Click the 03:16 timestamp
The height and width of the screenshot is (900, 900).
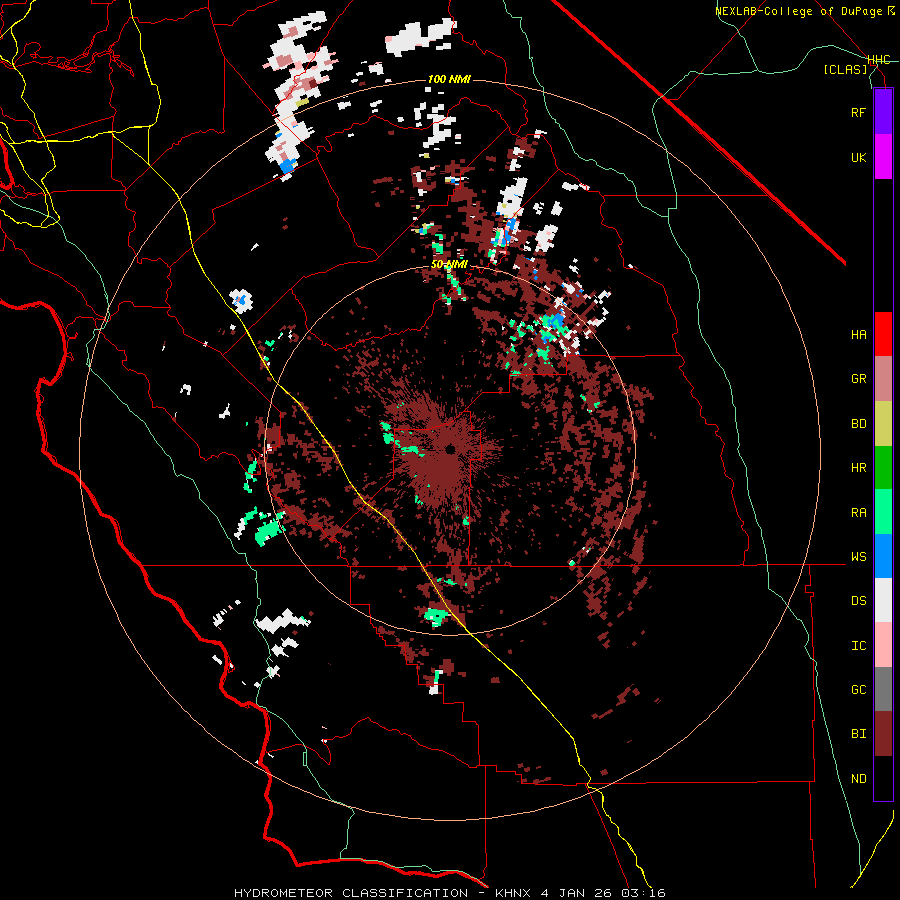tap(642, 893)
